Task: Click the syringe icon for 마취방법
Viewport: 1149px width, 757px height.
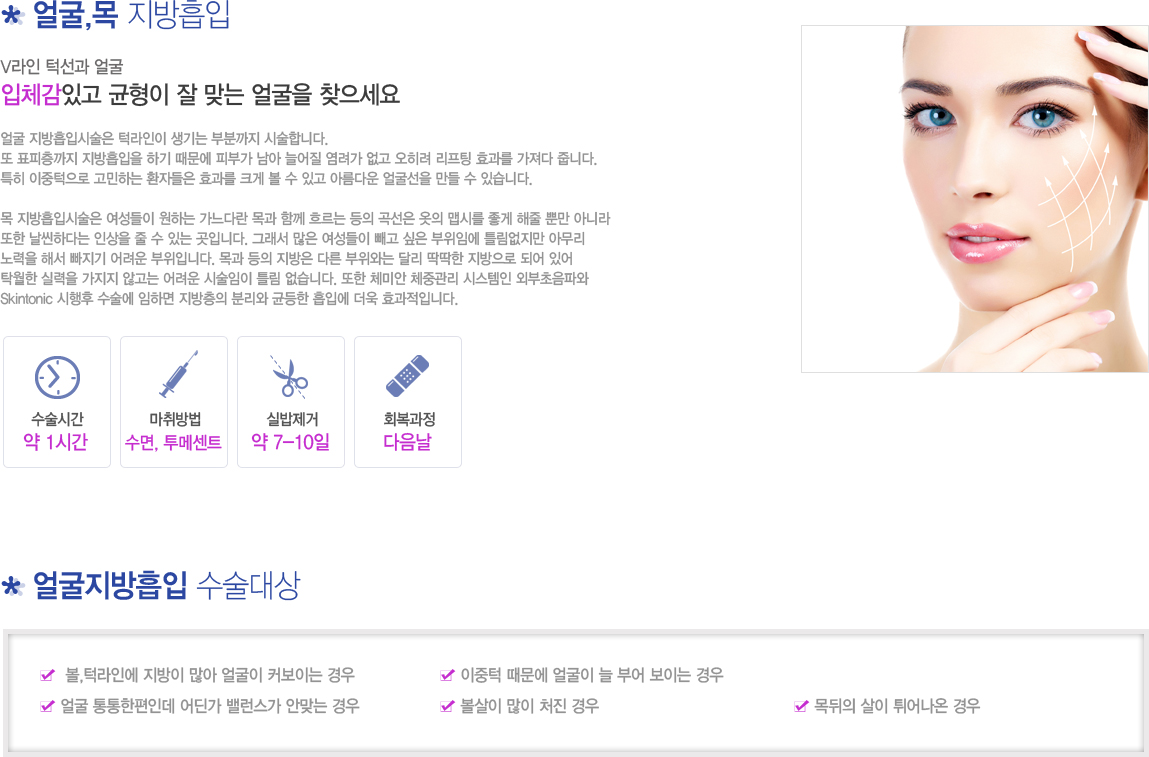Action: point(179,374)
